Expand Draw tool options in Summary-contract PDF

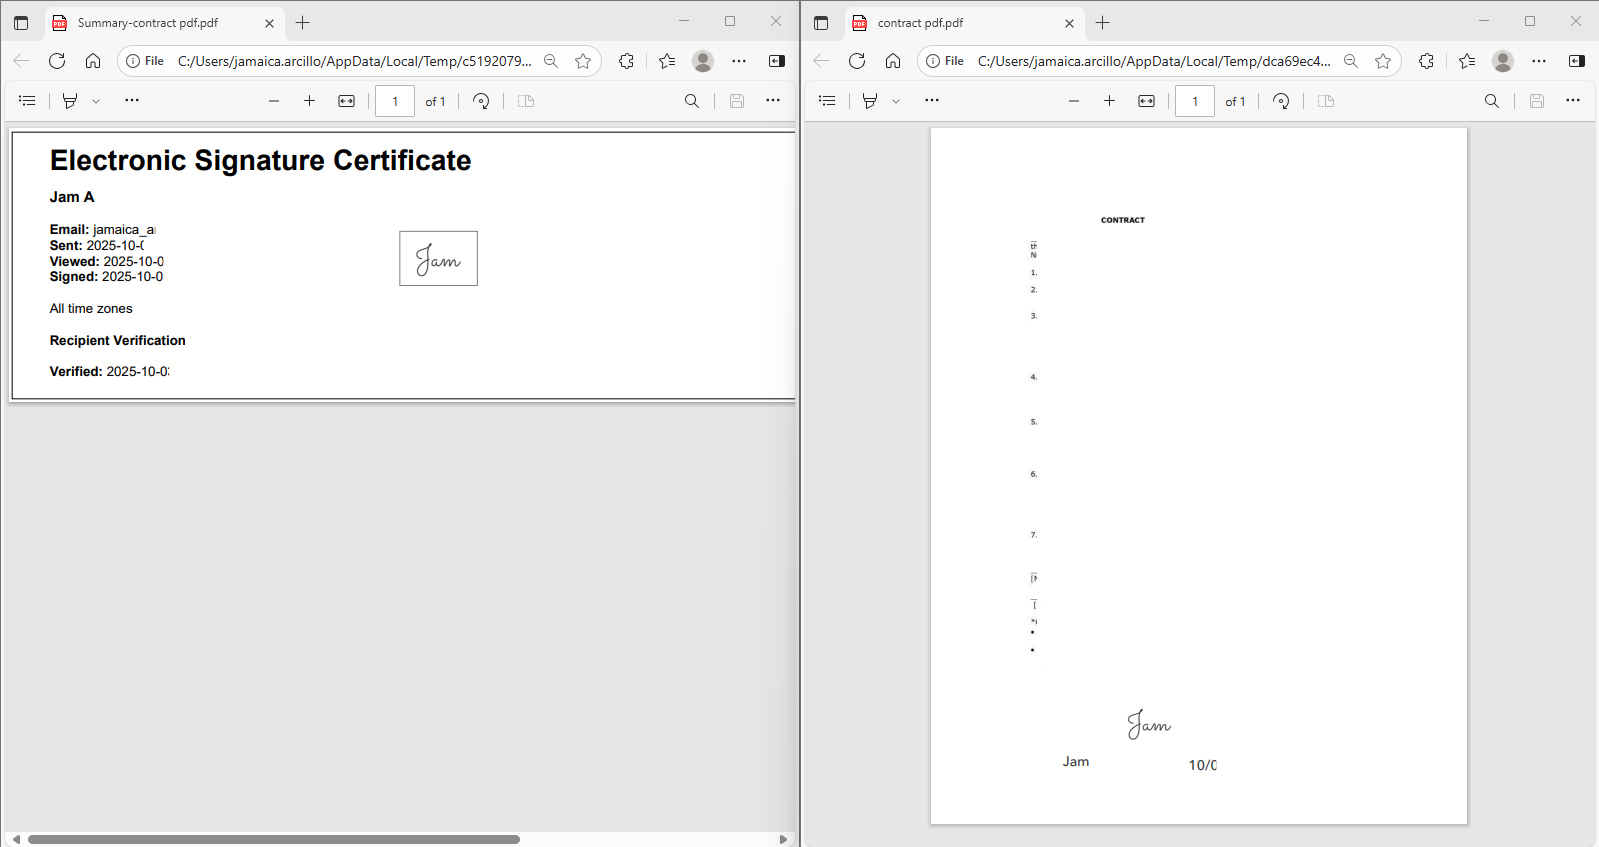96,101
